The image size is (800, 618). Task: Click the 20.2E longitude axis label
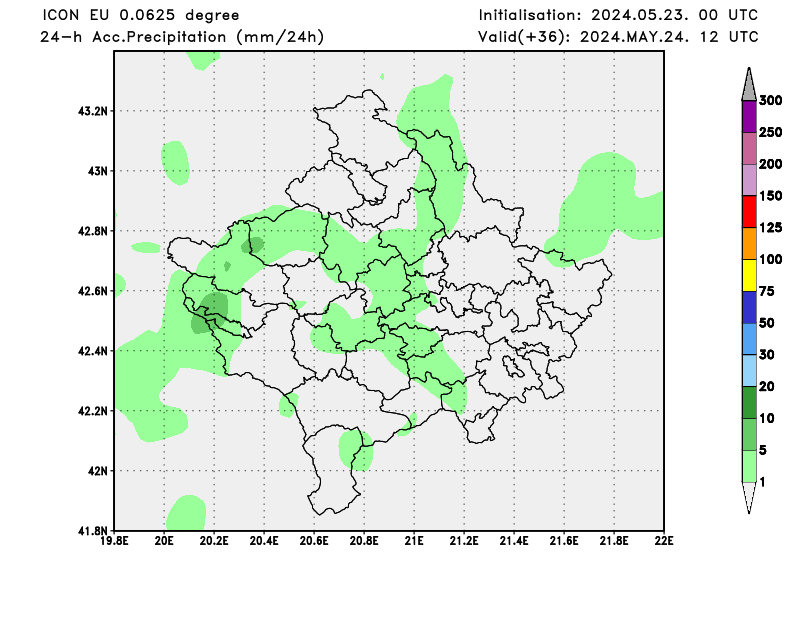tap(214, 540)
